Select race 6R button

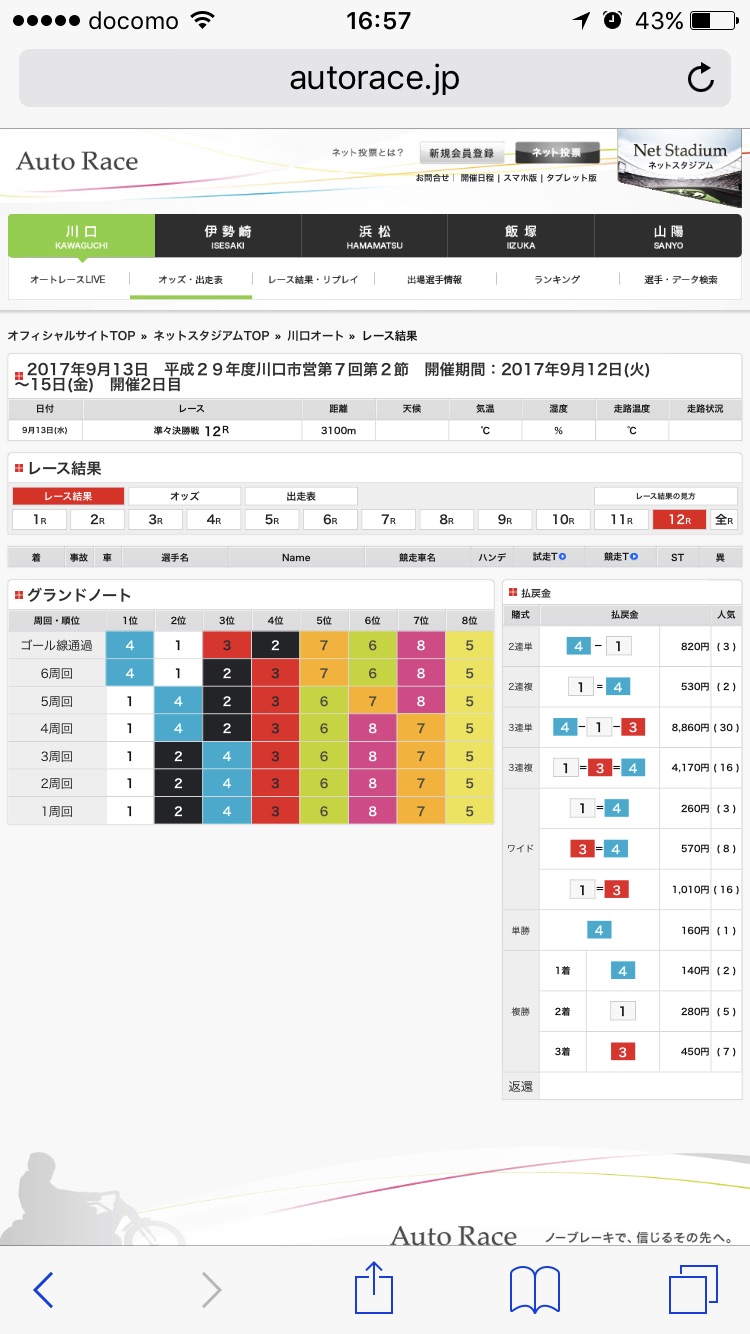[330, 520]
